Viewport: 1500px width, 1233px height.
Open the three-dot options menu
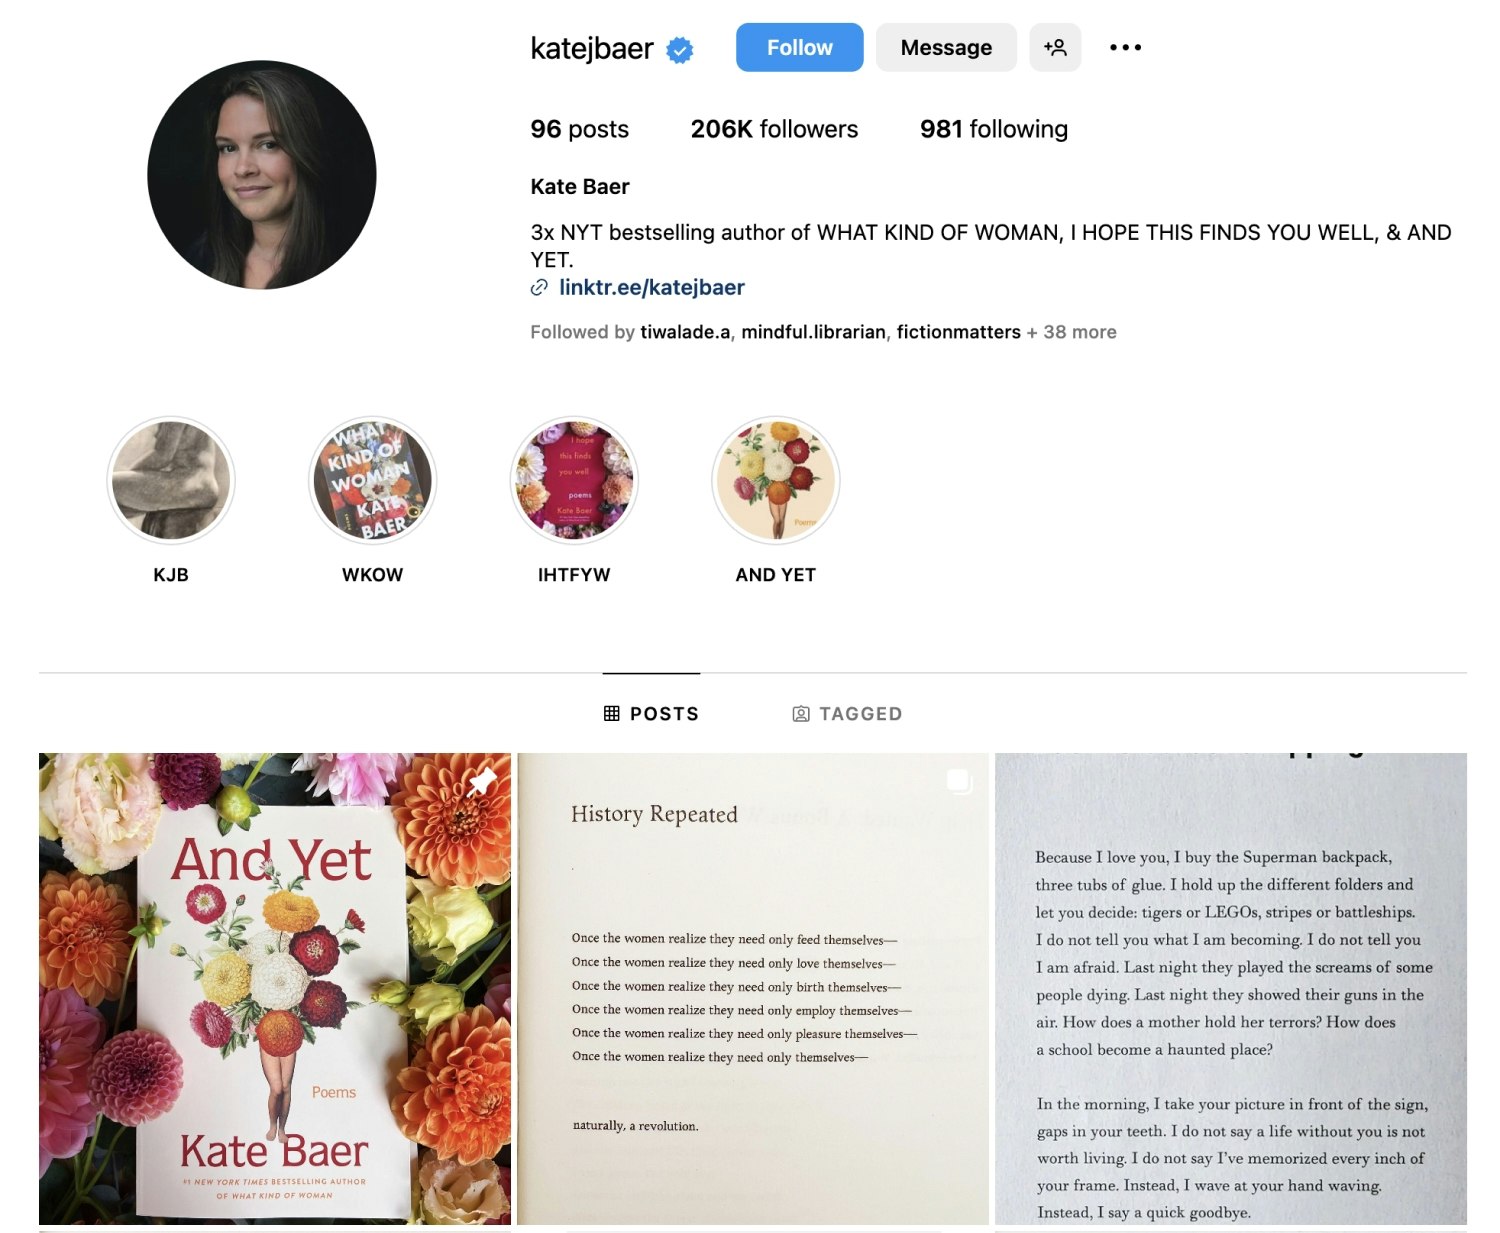coord(1125,47)
